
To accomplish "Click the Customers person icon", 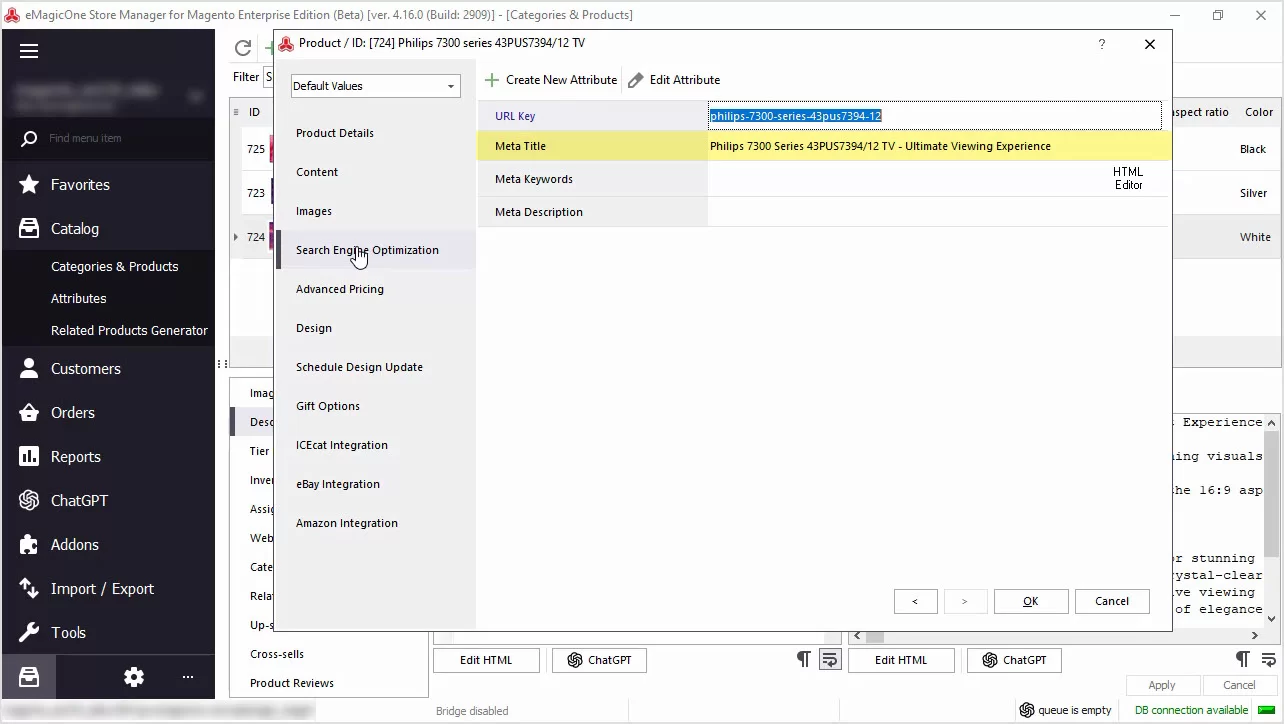I will click(29, 368).
